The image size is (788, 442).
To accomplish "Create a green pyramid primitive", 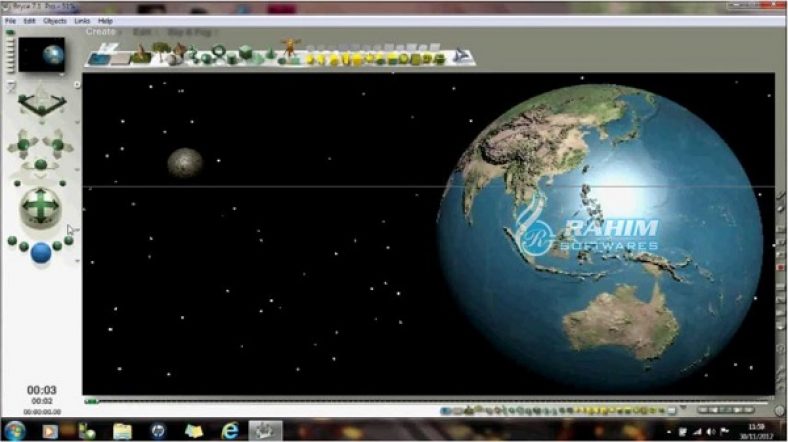I will pos(258,60).
